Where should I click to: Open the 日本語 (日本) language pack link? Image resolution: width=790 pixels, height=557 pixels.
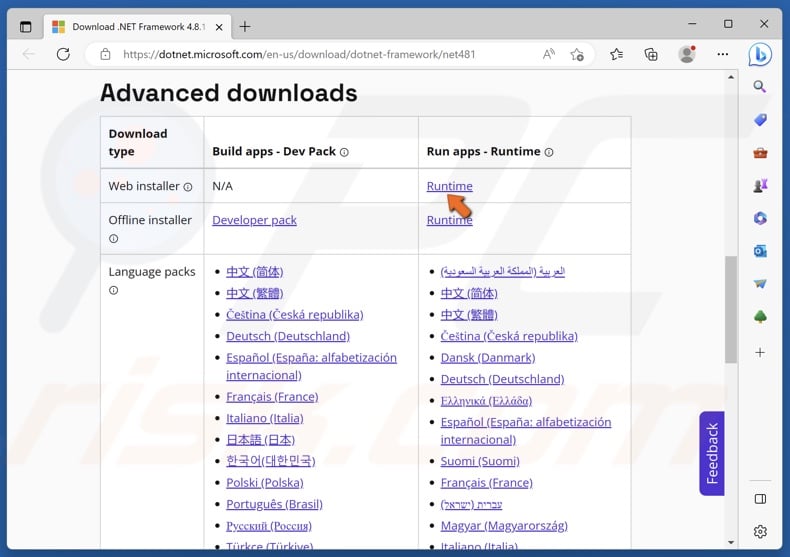click(x=260, y=440)
